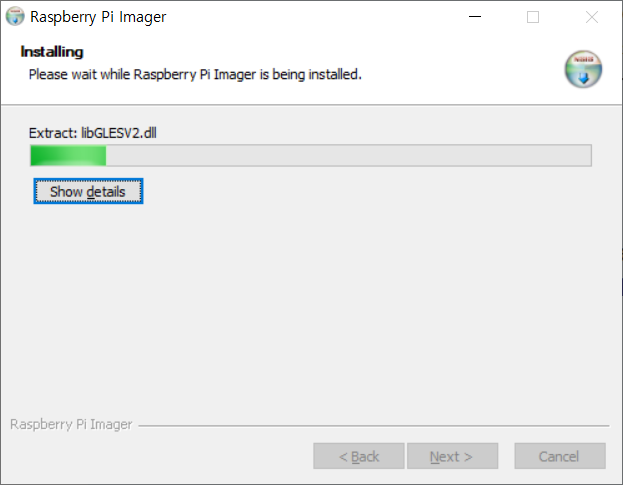Close the installer with the X button
The width and height of the screenshot is (623, 485).
click(x=592, y=17)
